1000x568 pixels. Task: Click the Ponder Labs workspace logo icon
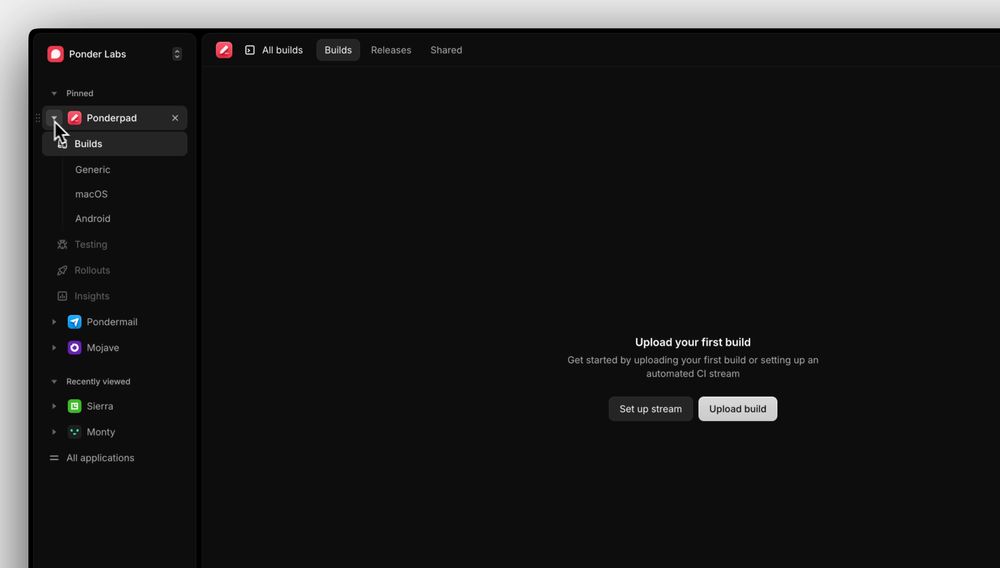55,54
